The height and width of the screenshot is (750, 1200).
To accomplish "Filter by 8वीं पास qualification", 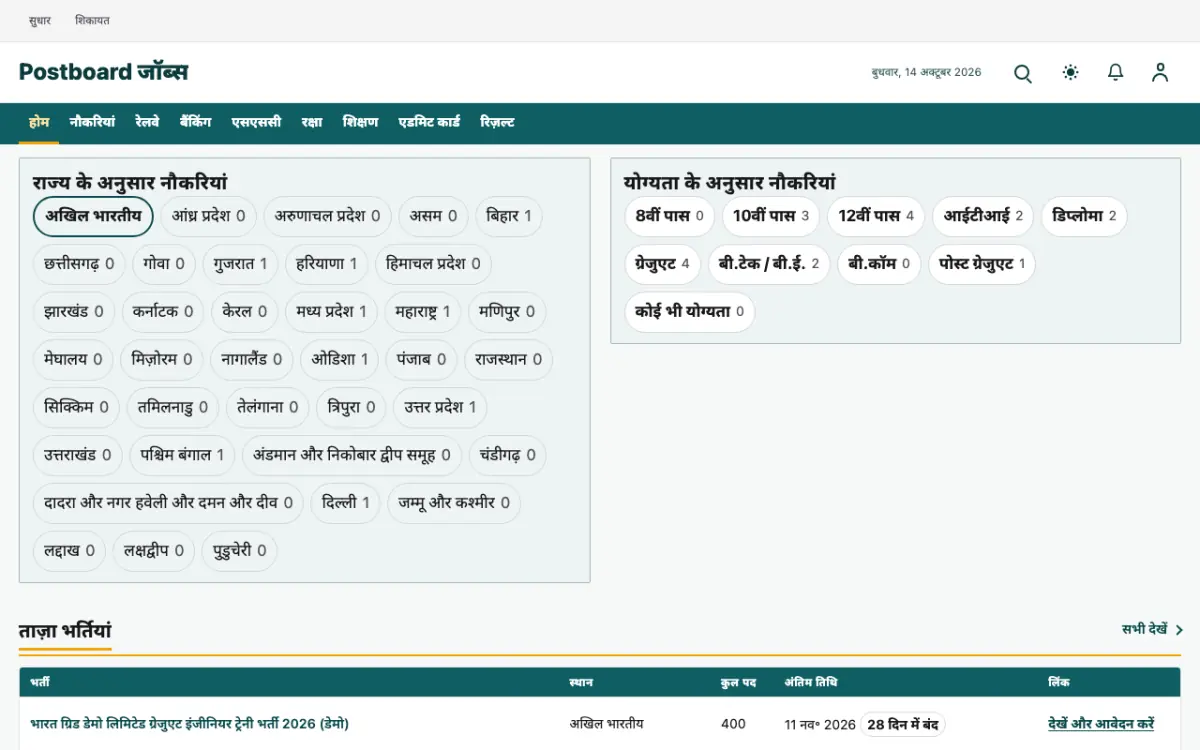I will point(669,216).
